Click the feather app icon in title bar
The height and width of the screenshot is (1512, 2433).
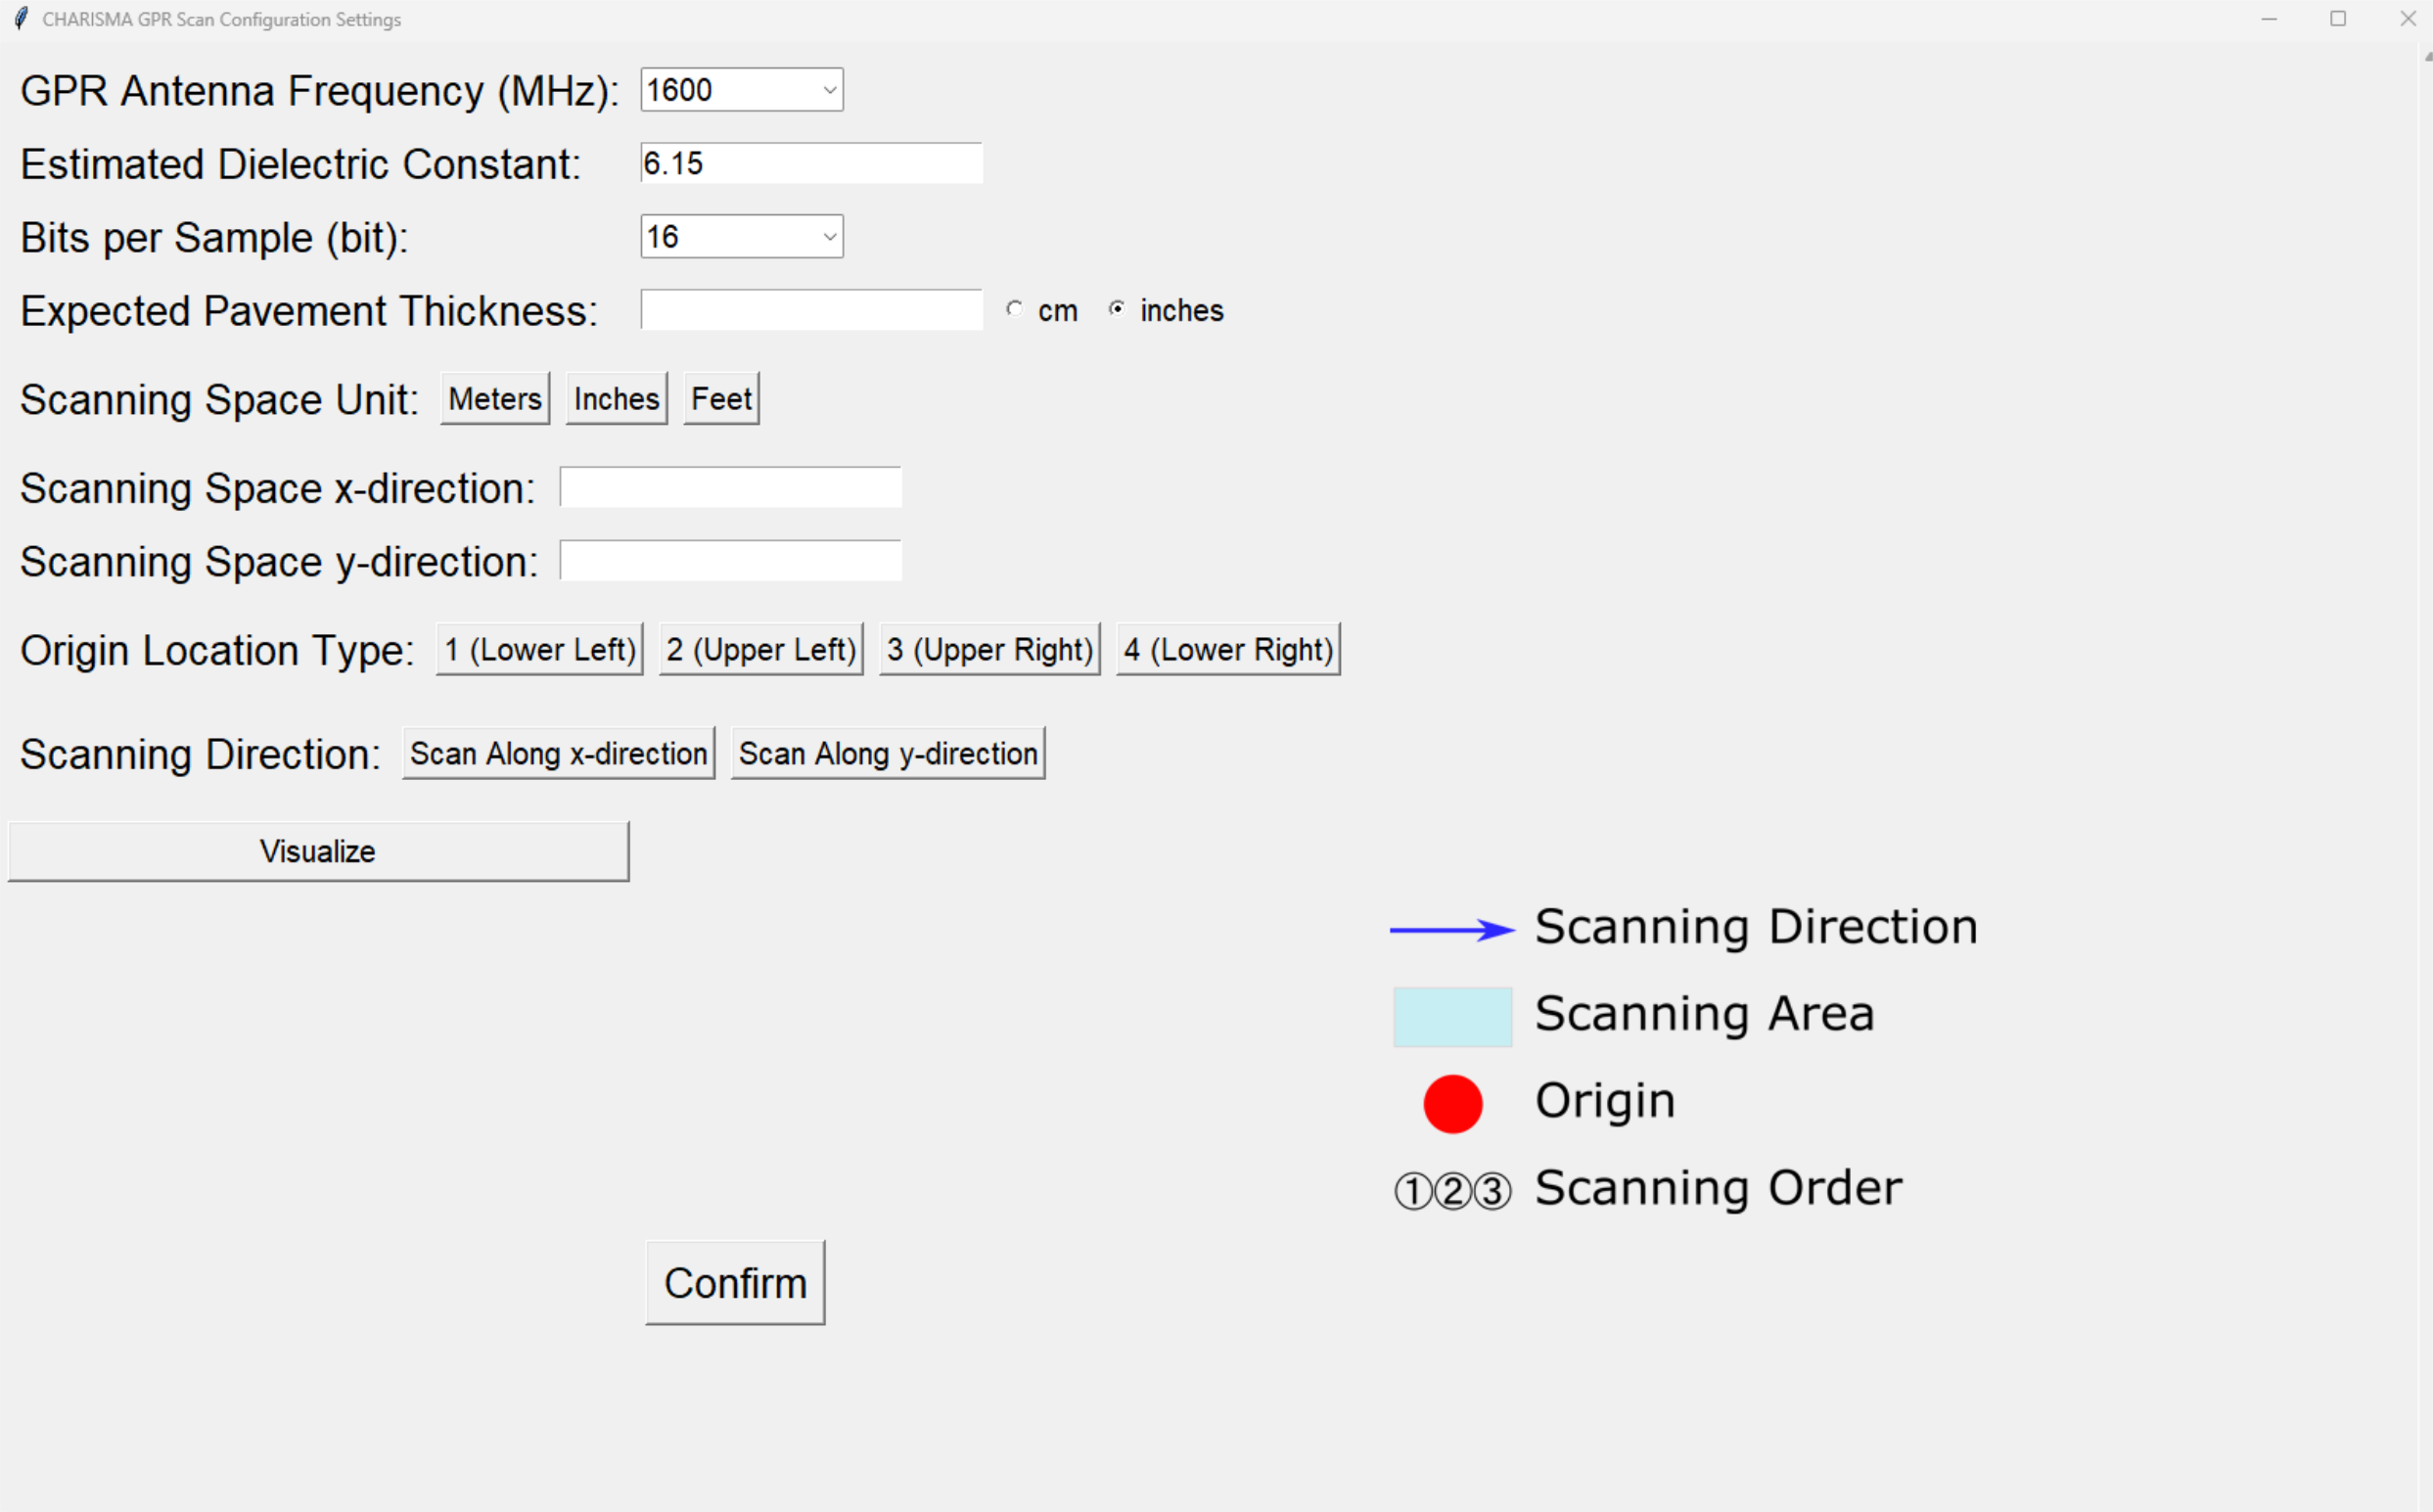(x=21, y=18)
